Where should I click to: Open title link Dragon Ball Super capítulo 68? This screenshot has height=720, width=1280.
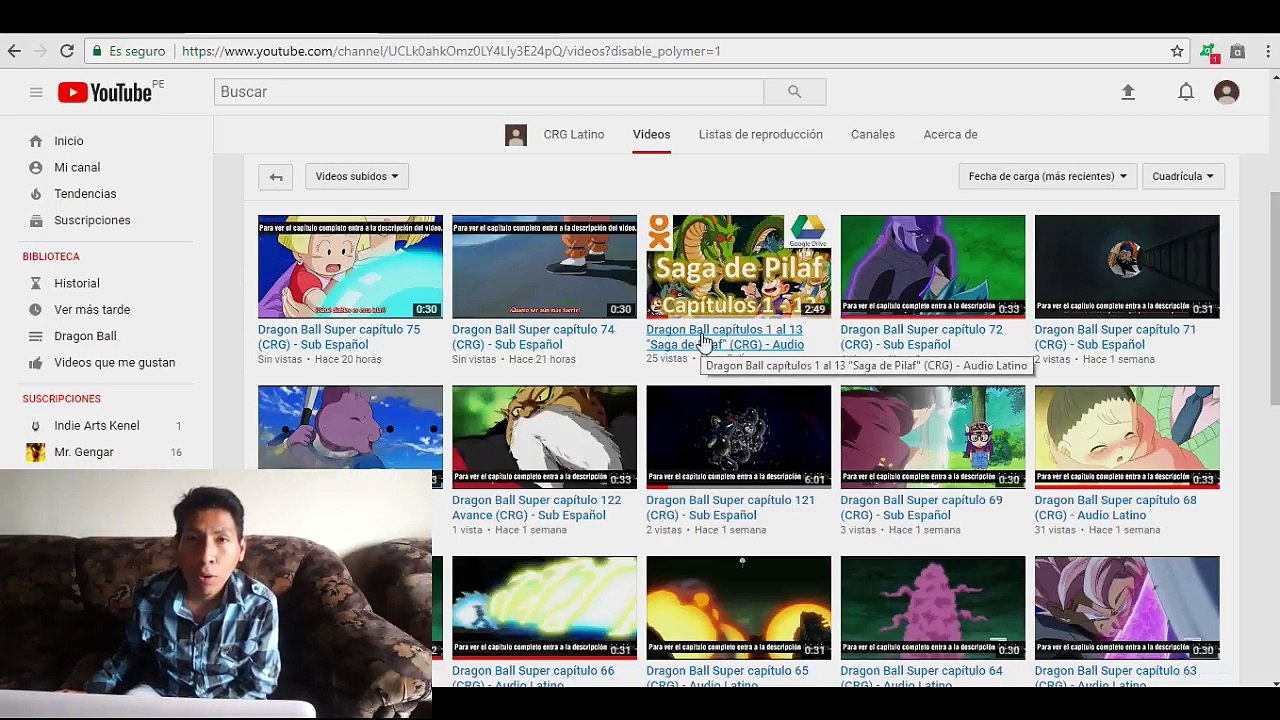point(1115,508)
